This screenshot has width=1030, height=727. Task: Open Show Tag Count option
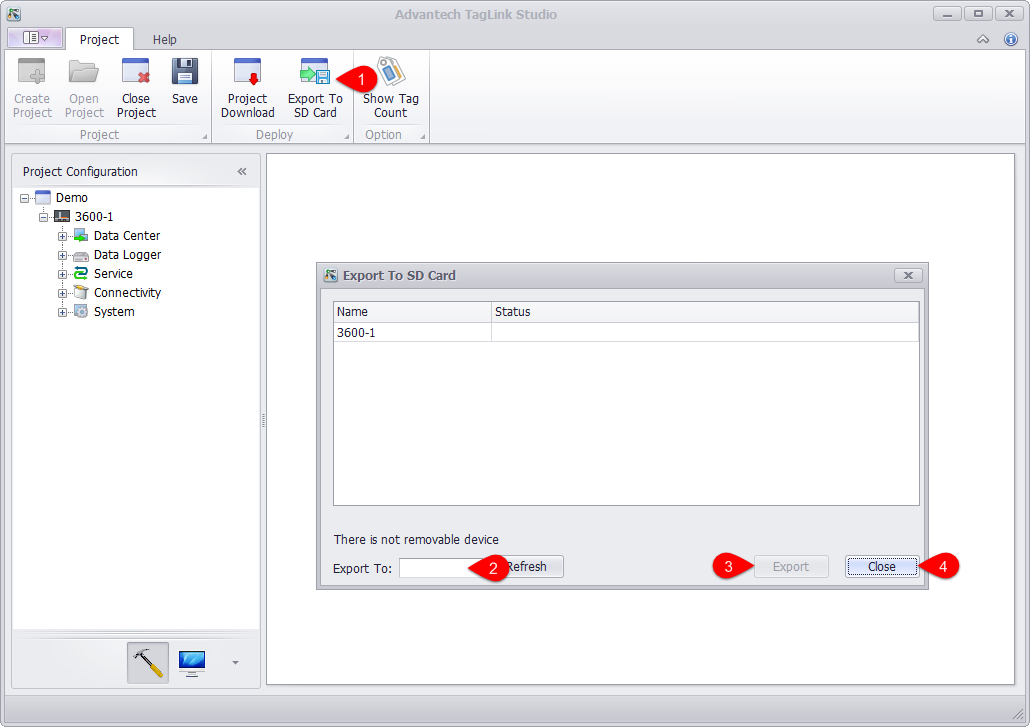(x=390, y=75)
